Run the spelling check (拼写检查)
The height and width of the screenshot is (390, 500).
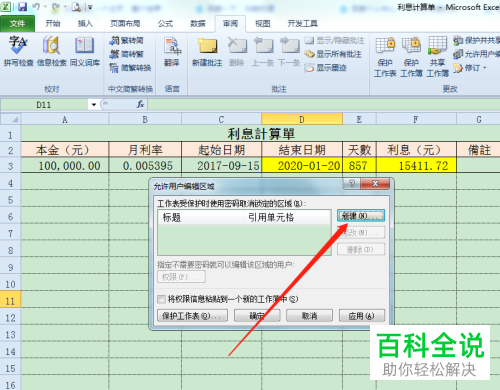click(x=18, y=51)
